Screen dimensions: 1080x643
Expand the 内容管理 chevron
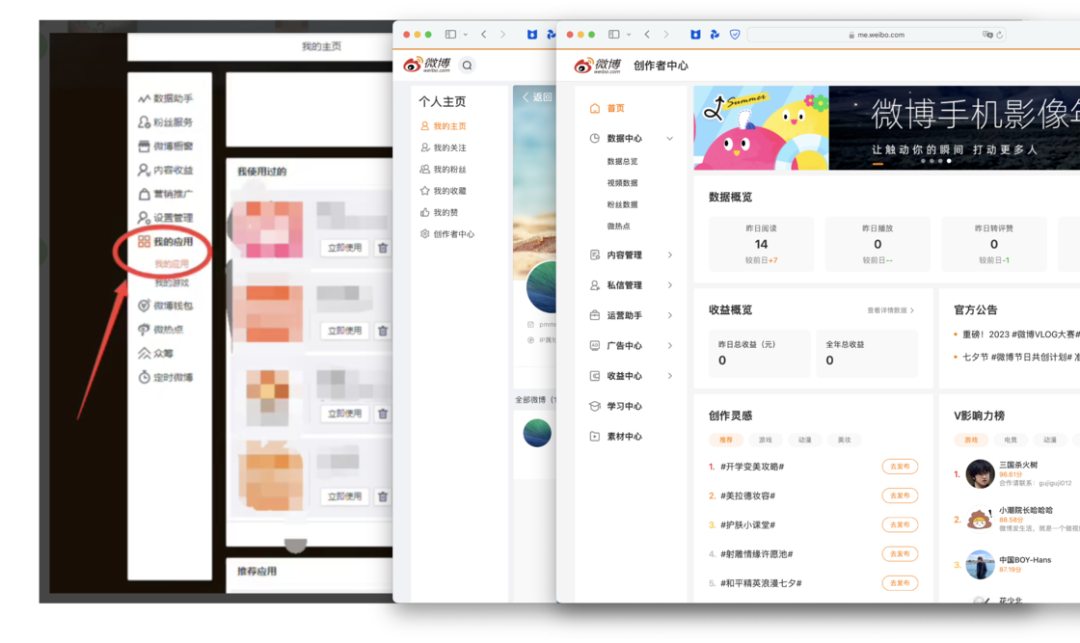669,255
